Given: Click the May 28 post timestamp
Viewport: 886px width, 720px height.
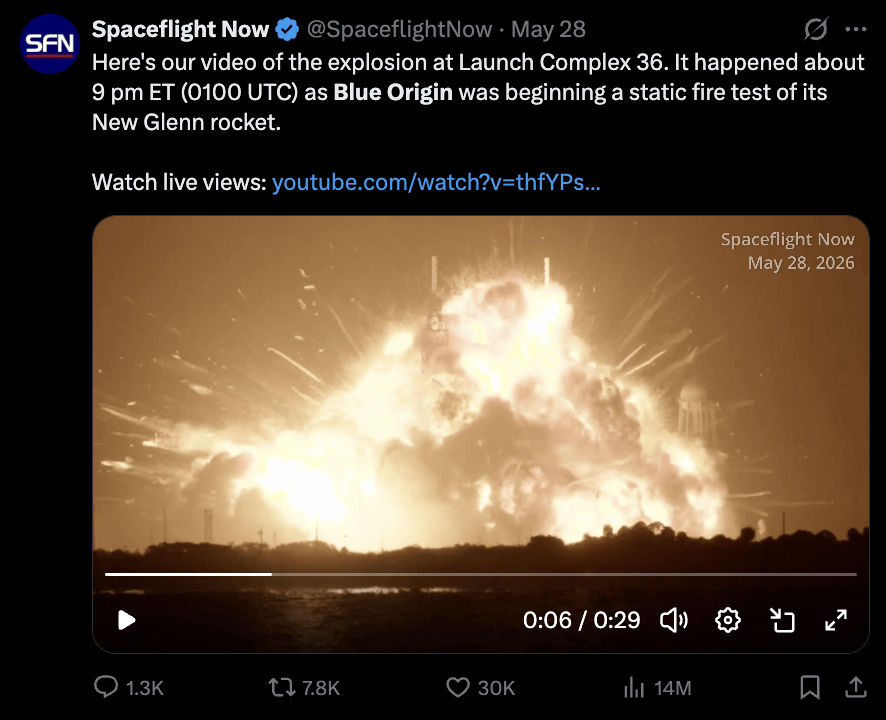Looking at the screenshot, I should pyautogui.click(x=548, y=29).
